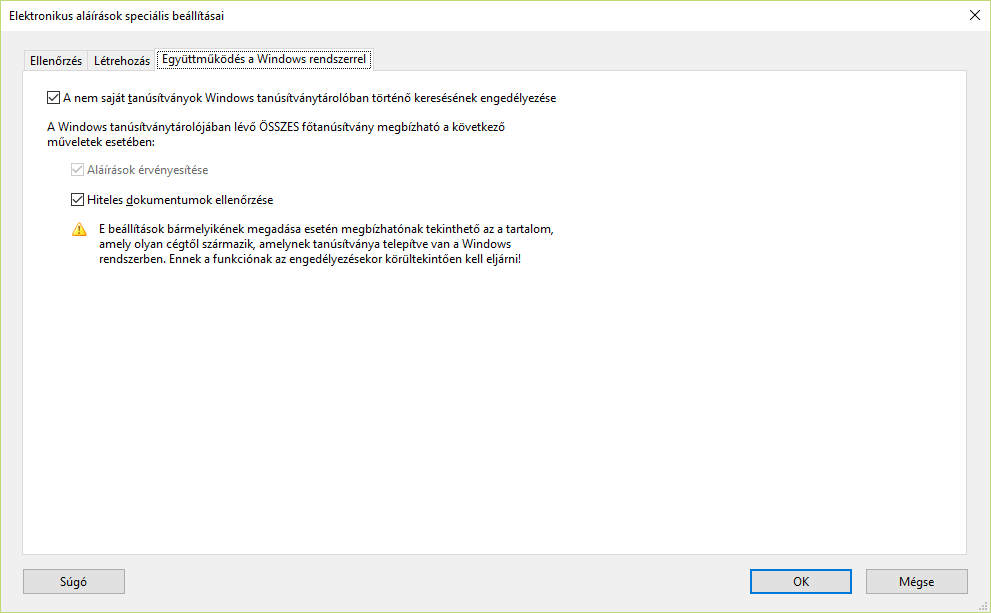Click the label text starting A nem saját tanúsítványok
Image resolution: width=991 pixels, height=613 pixels.
coord(309,99)
